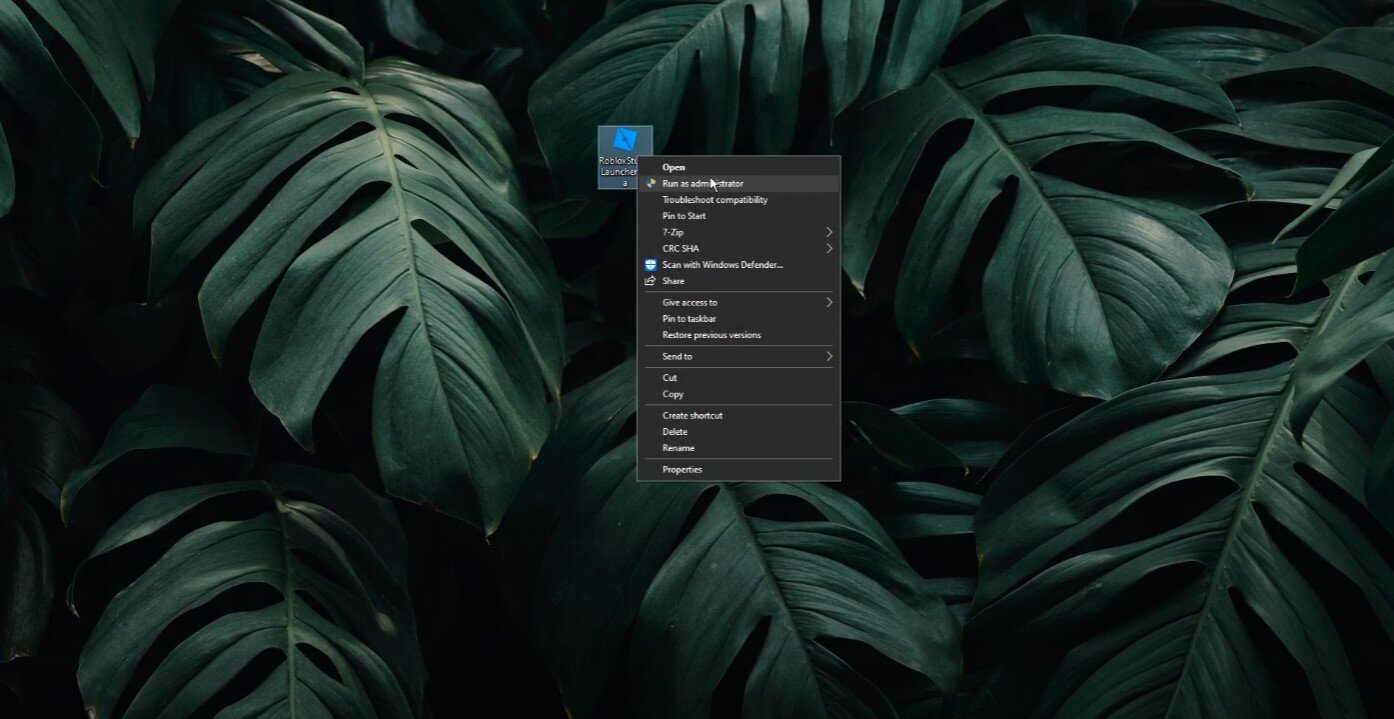Choose Pin to taskbar

(x=689, y=319)
